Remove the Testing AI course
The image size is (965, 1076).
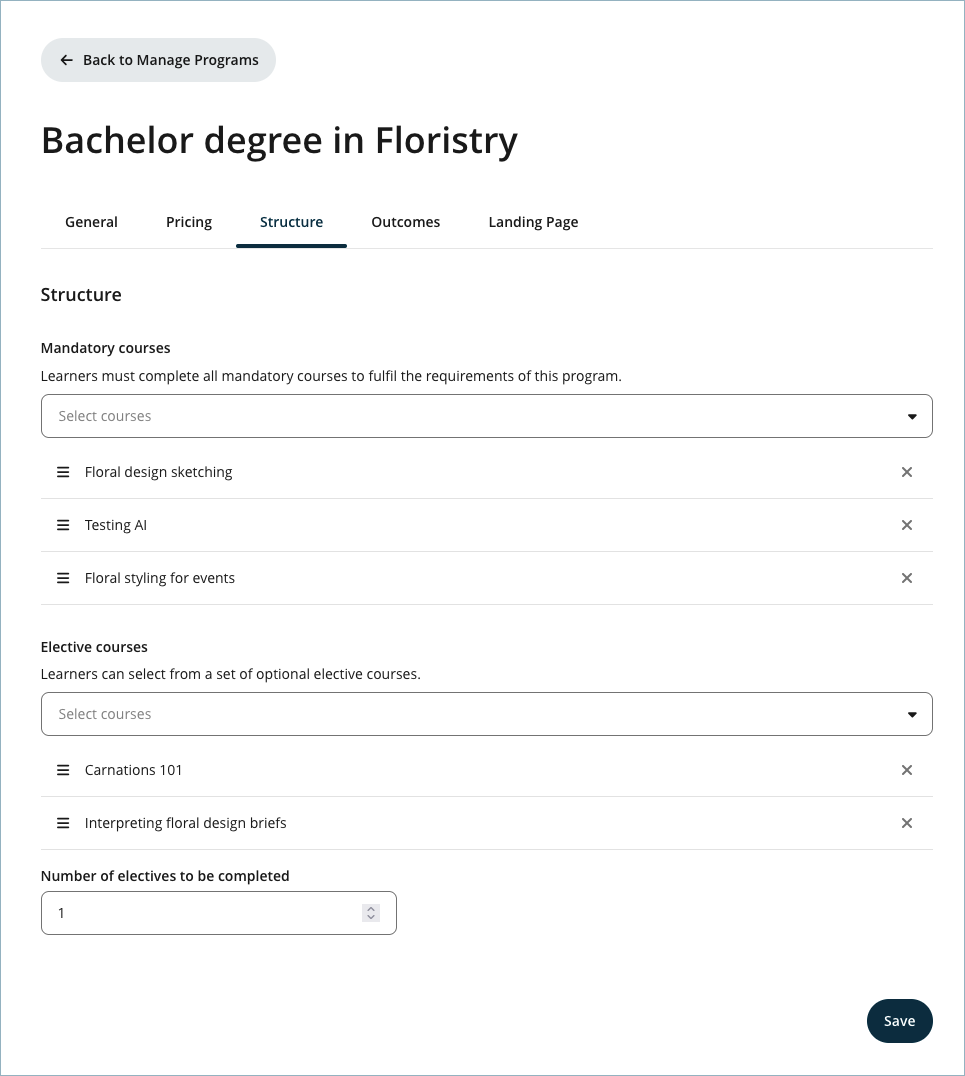click(x=907, y=525)
